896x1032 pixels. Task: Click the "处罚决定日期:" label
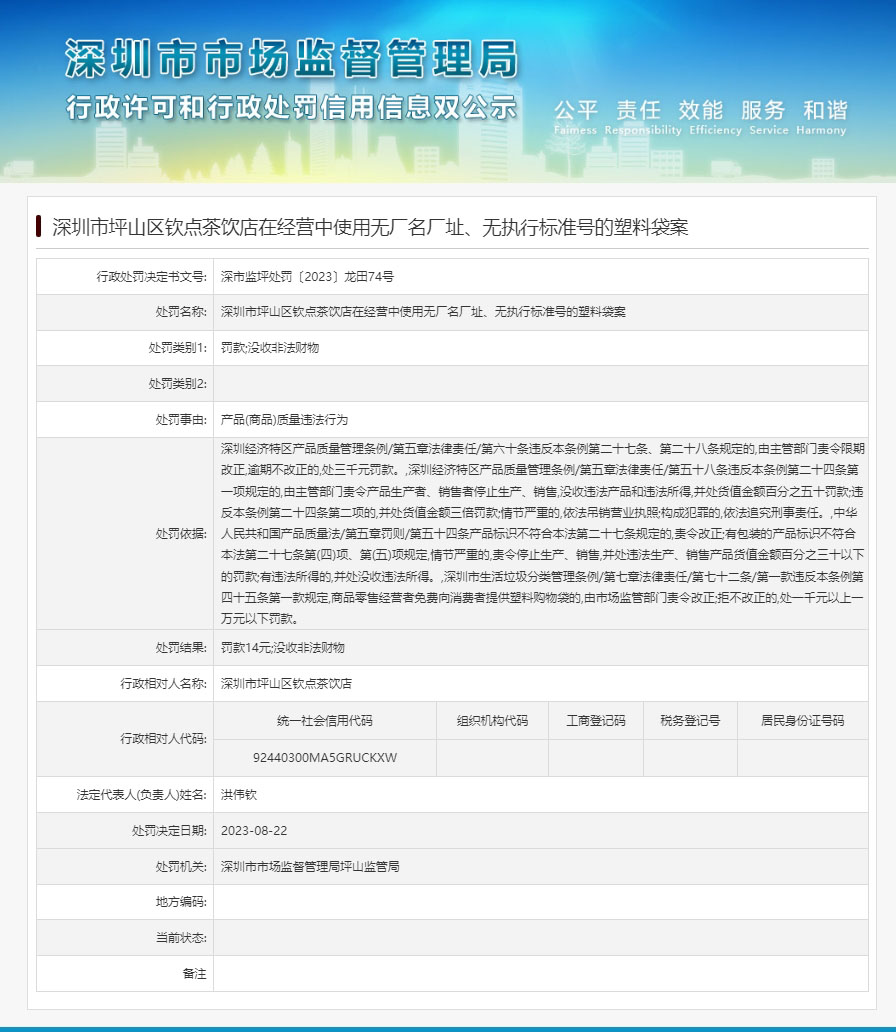(x=169, y=831)
